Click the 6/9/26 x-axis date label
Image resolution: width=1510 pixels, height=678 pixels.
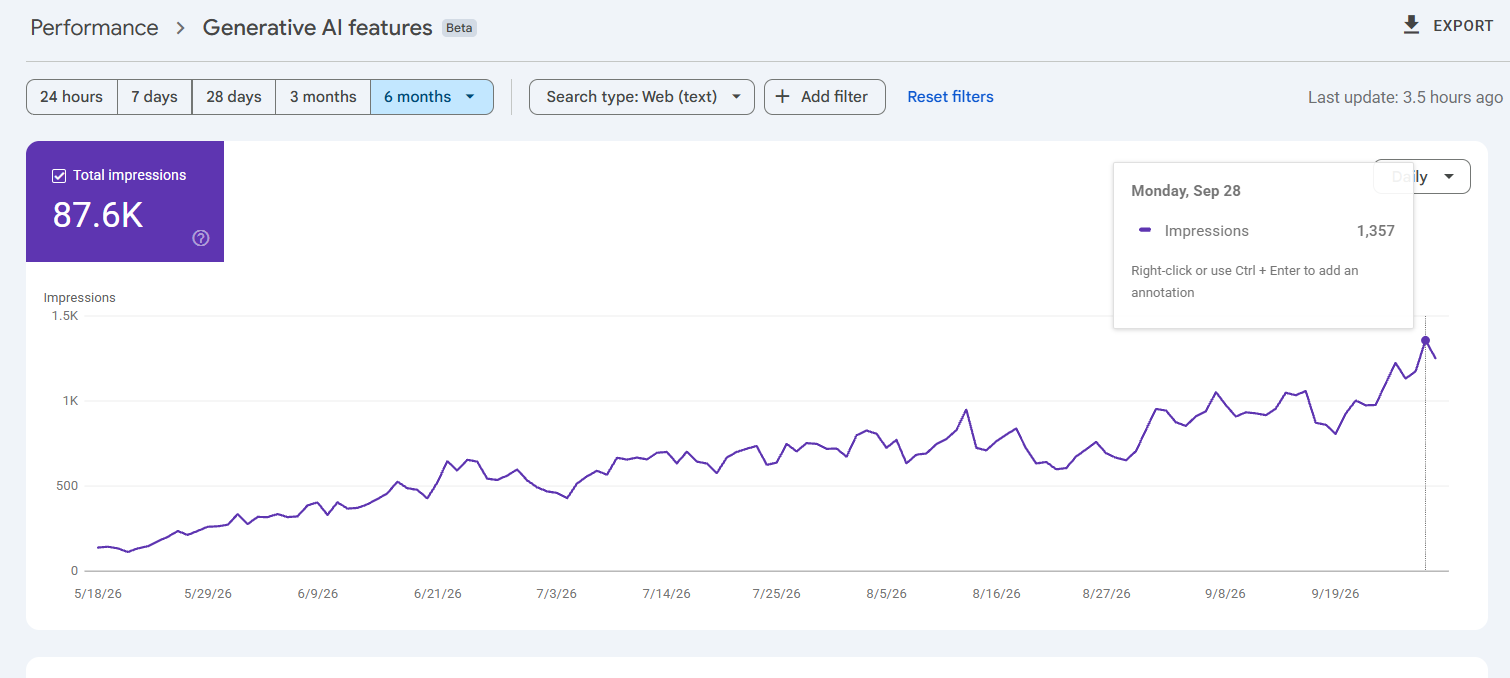tap(318, 594)
